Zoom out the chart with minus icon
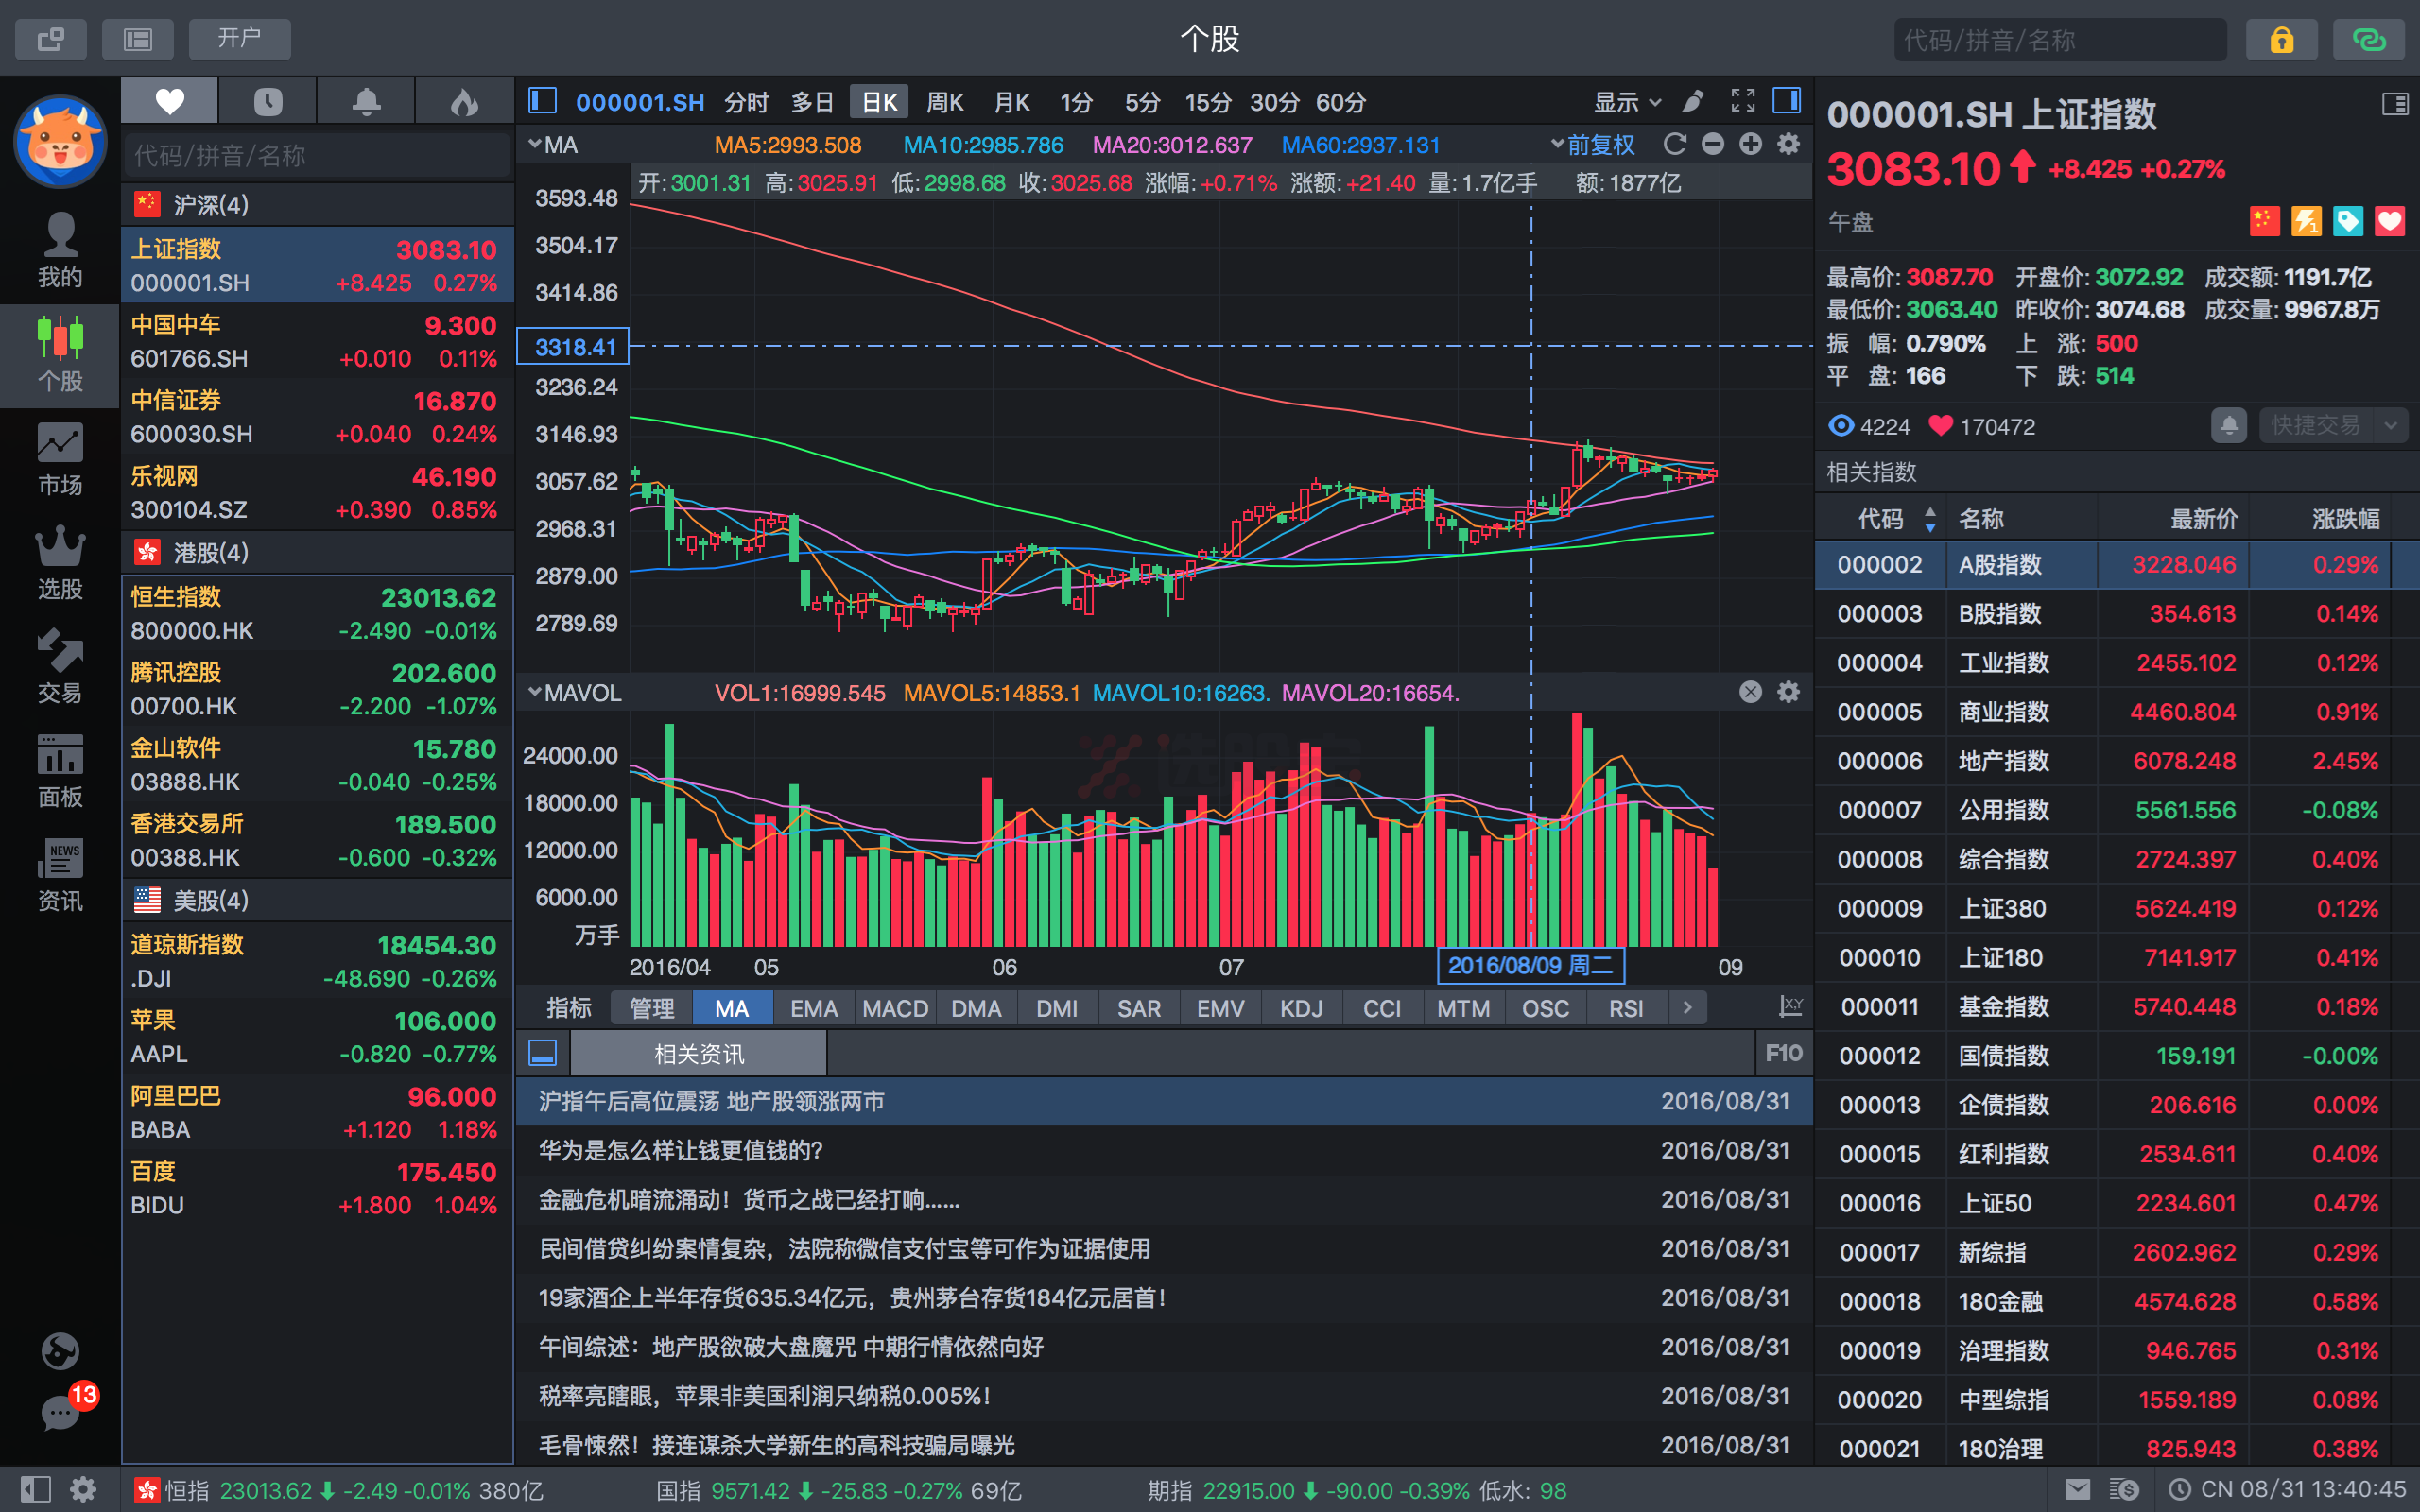 coord(1713,144)
